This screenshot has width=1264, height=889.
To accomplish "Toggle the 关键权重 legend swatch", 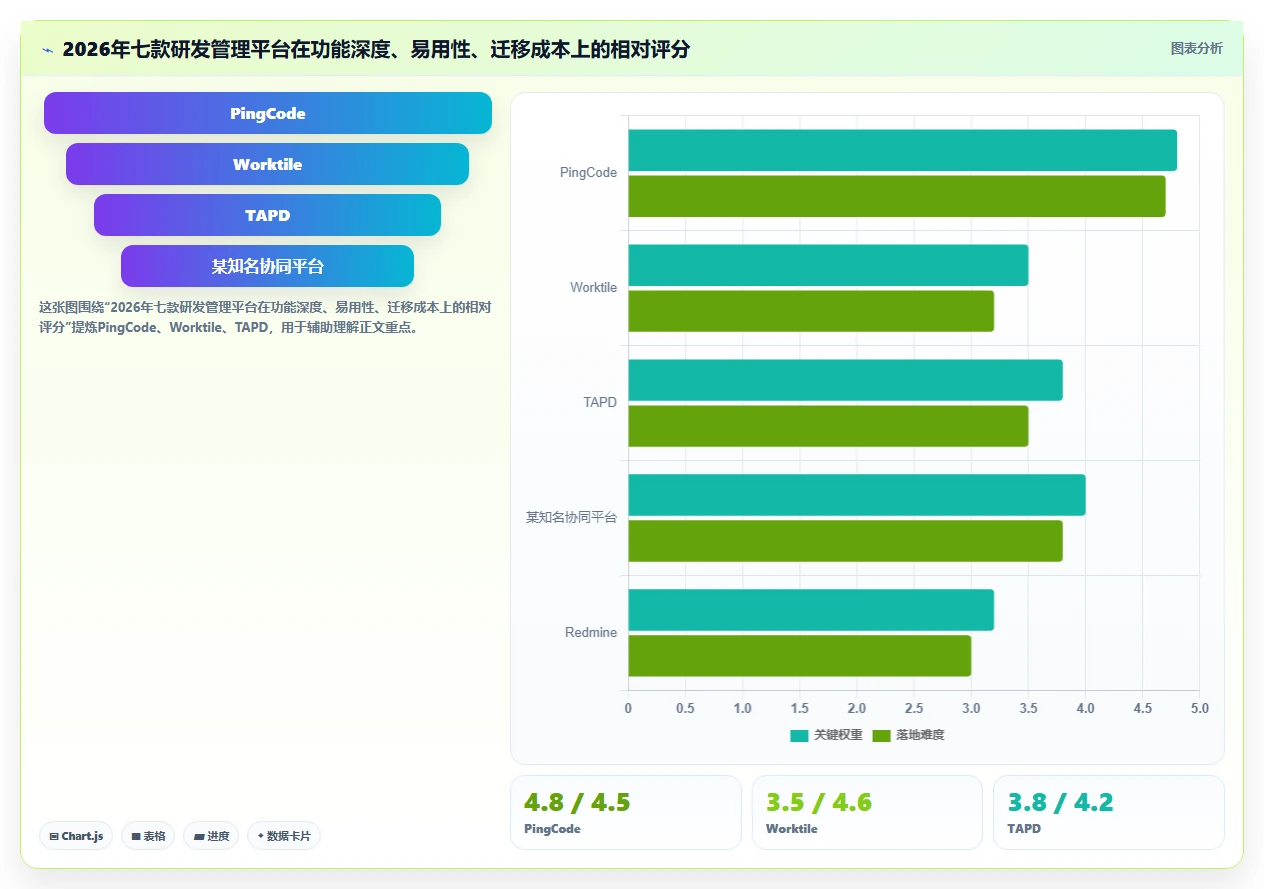I will point(799,735).
